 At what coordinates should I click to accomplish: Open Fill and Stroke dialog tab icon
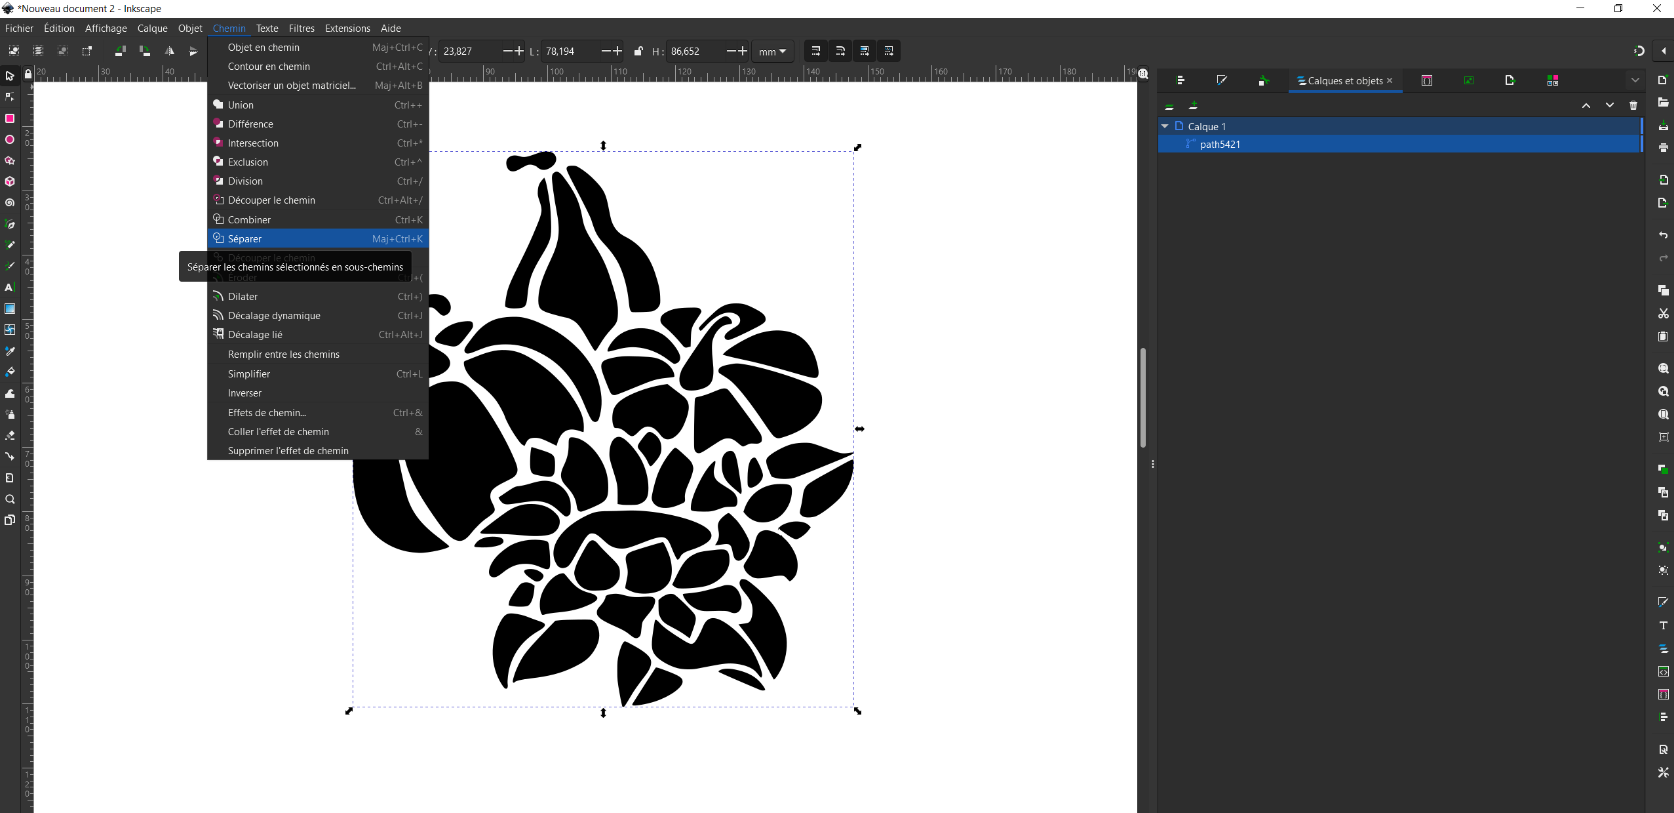tap(1222, 81)
